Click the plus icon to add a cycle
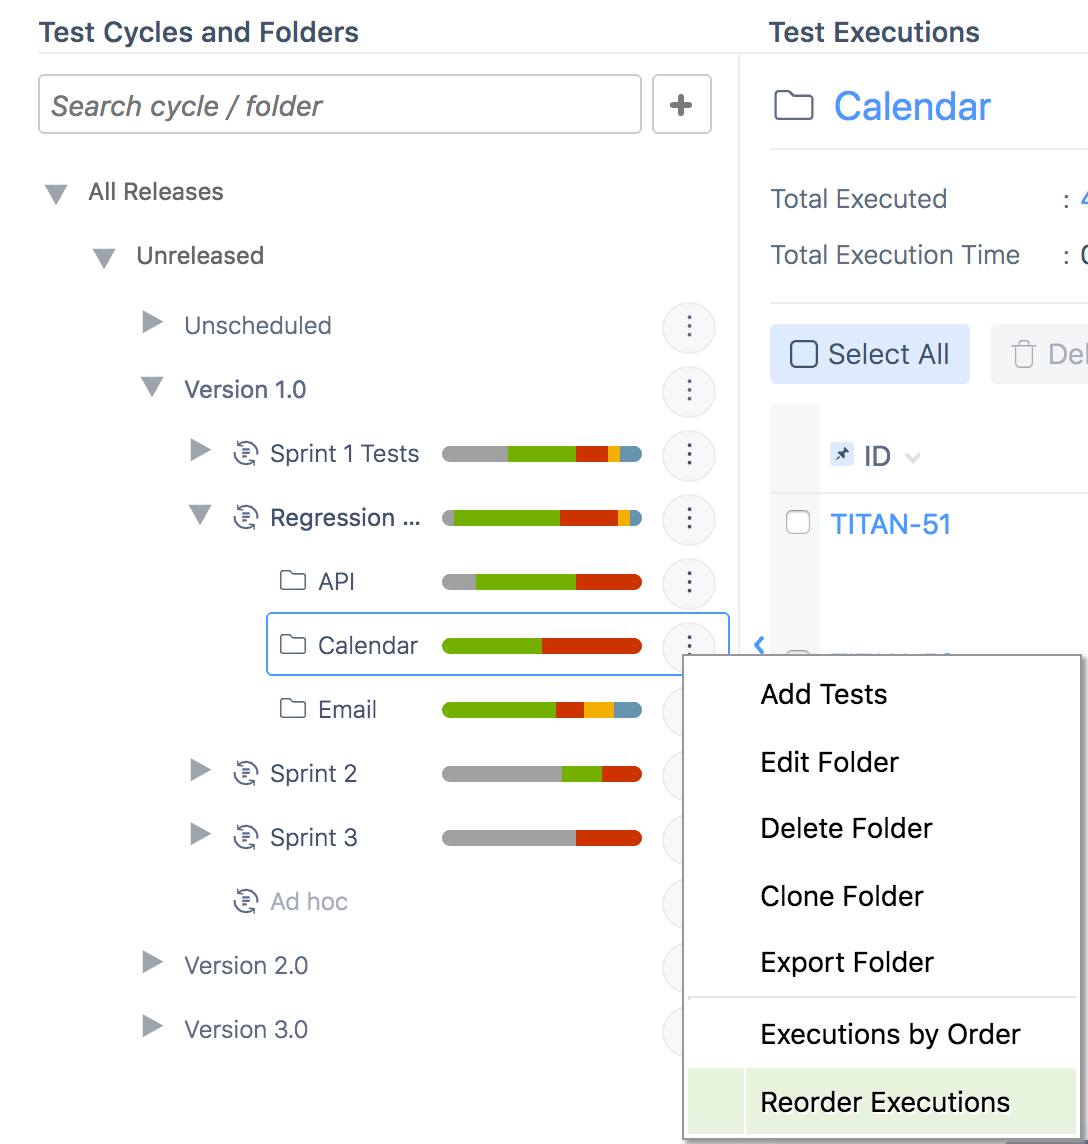The image size is (1088, 1144). point(681,105)
